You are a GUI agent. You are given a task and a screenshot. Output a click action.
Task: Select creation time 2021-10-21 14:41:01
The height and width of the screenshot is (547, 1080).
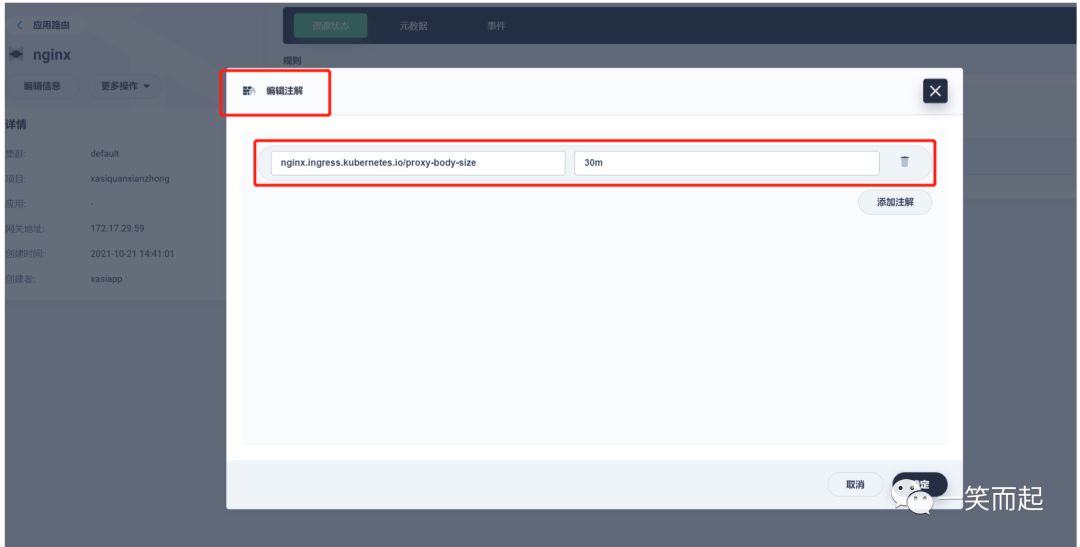(x=132, y=254)
